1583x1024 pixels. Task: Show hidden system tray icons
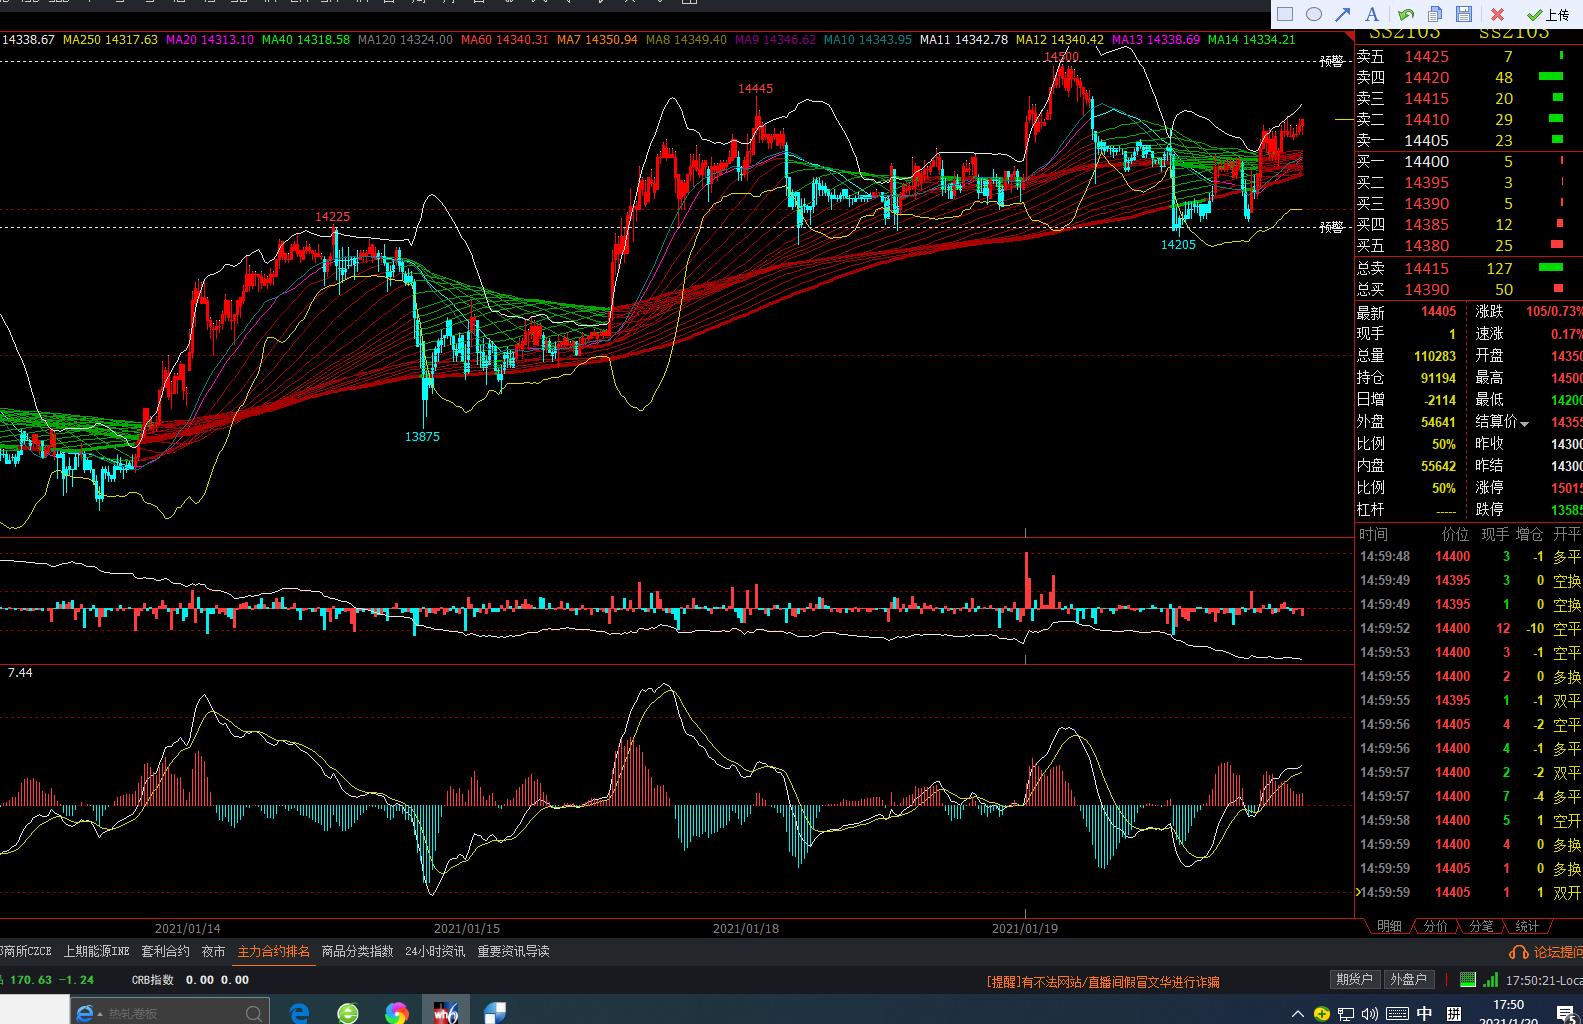1298,1013
